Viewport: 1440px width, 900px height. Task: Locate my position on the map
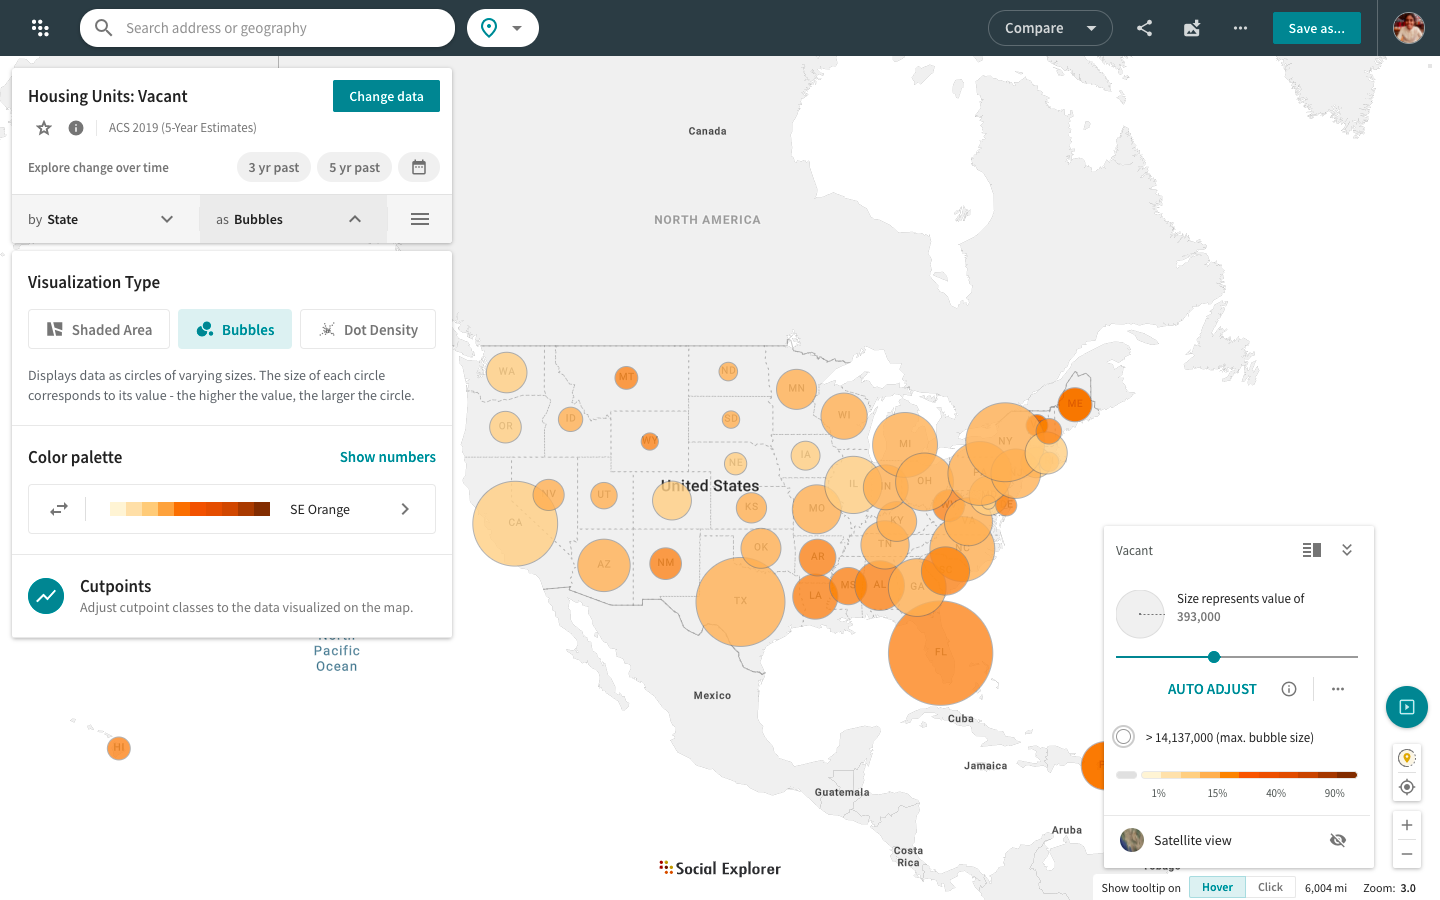1407,787
